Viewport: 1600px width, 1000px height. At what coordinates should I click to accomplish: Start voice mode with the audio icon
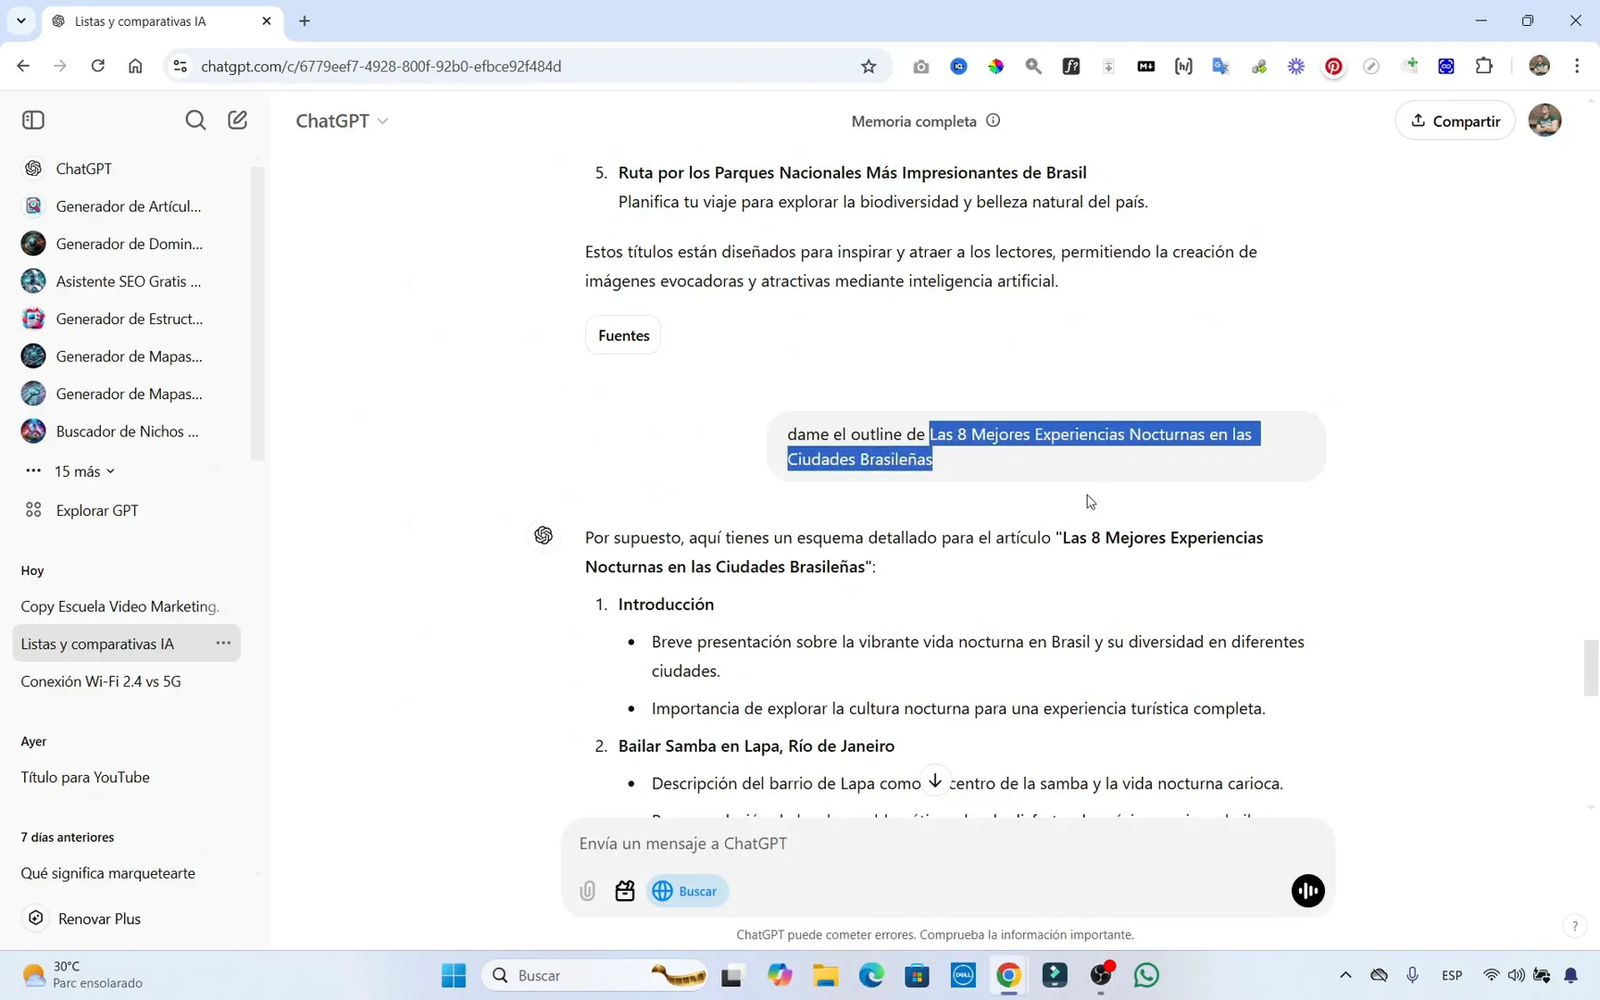pyautogui.click(x=1307, y=890)
